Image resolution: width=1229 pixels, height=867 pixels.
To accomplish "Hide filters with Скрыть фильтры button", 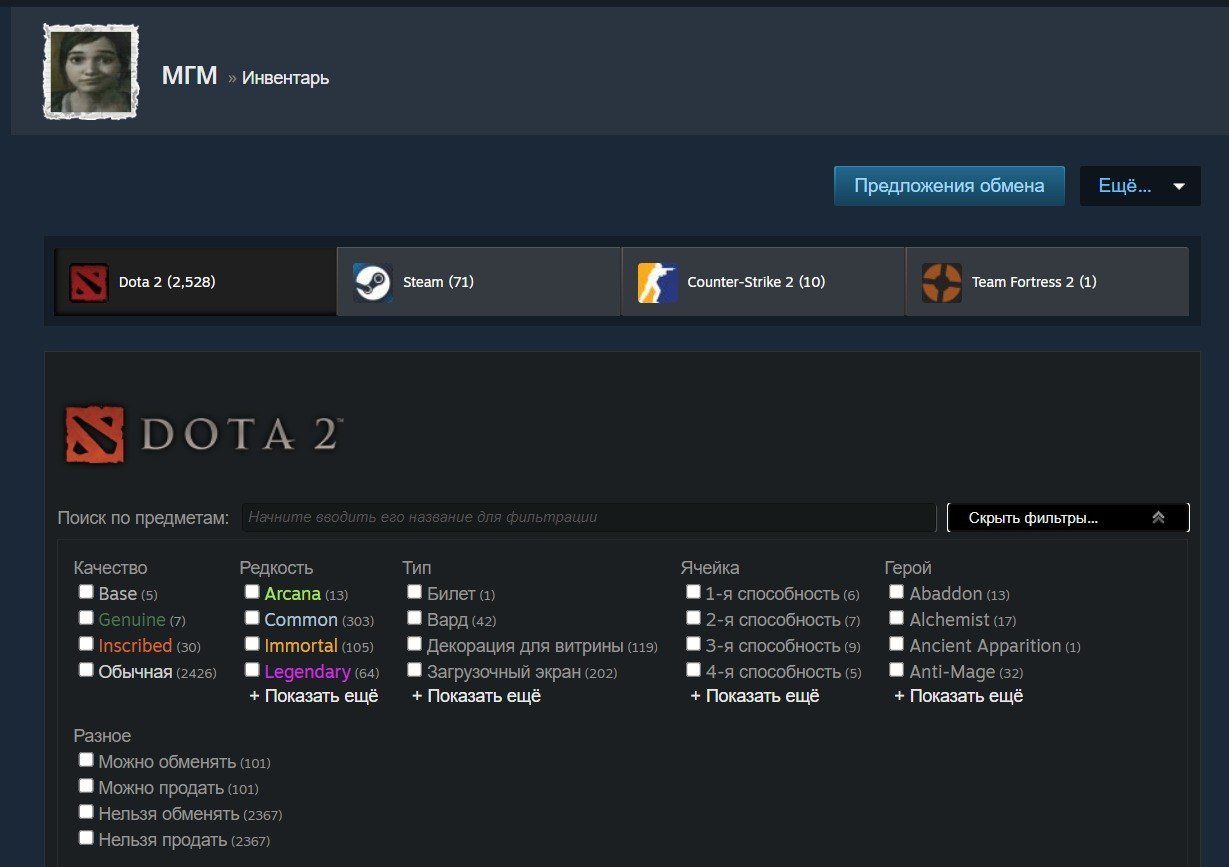I will coord(1068,518).
